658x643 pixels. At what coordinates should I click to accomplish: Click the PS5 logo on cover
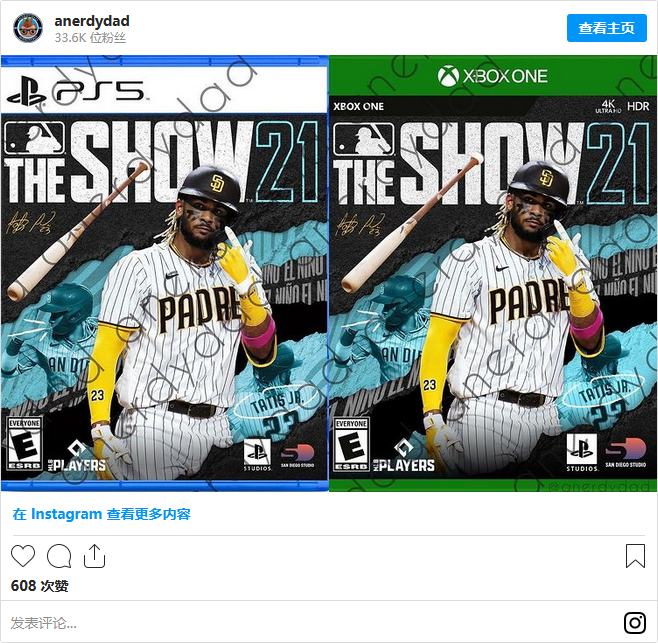[77, 91]
